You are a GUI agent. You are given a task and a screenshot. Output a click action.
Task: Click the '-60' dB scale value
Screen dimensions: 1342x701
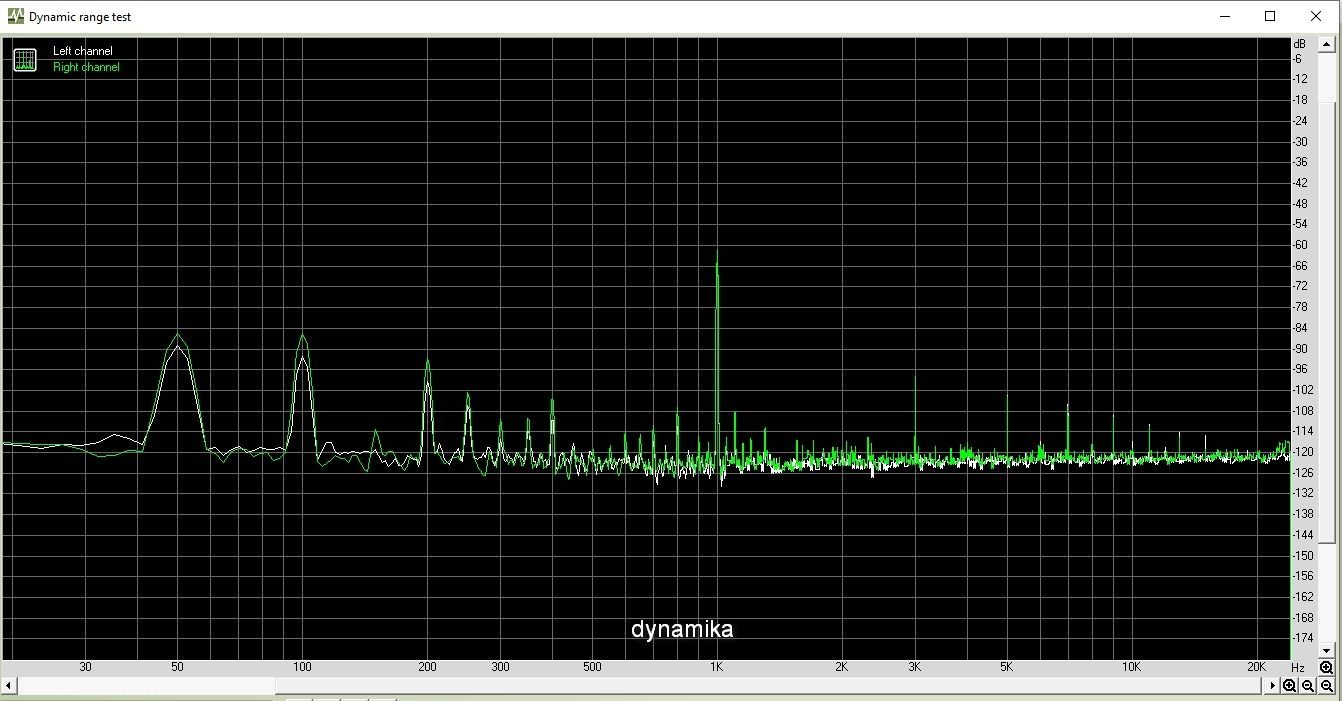pyautogui.click(x=1301, y=245)
